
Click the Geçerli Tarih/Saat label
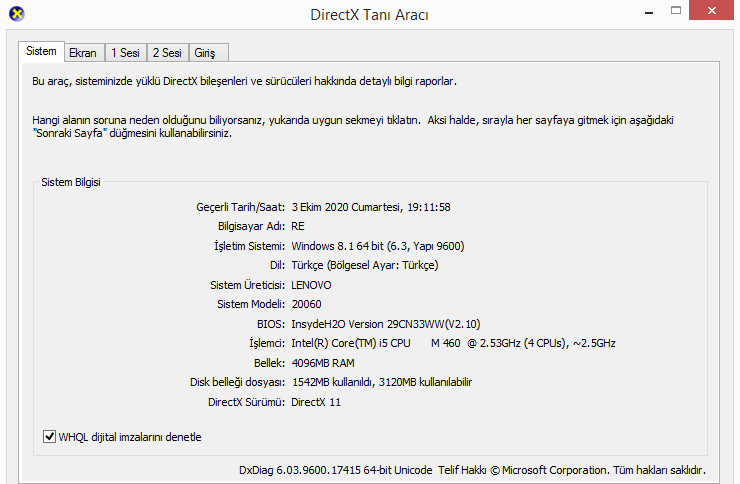(x=241, y=207)
